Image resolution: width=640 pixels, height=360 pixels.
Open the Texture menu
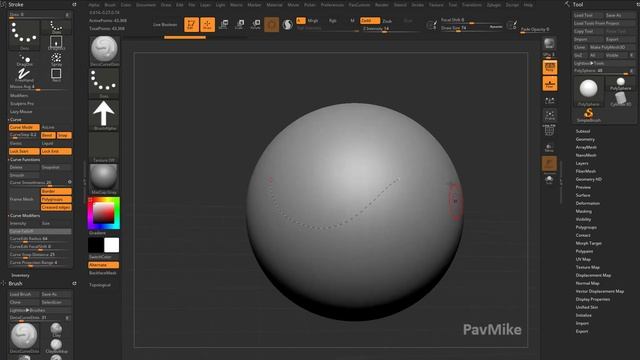[x=436, y=5]
